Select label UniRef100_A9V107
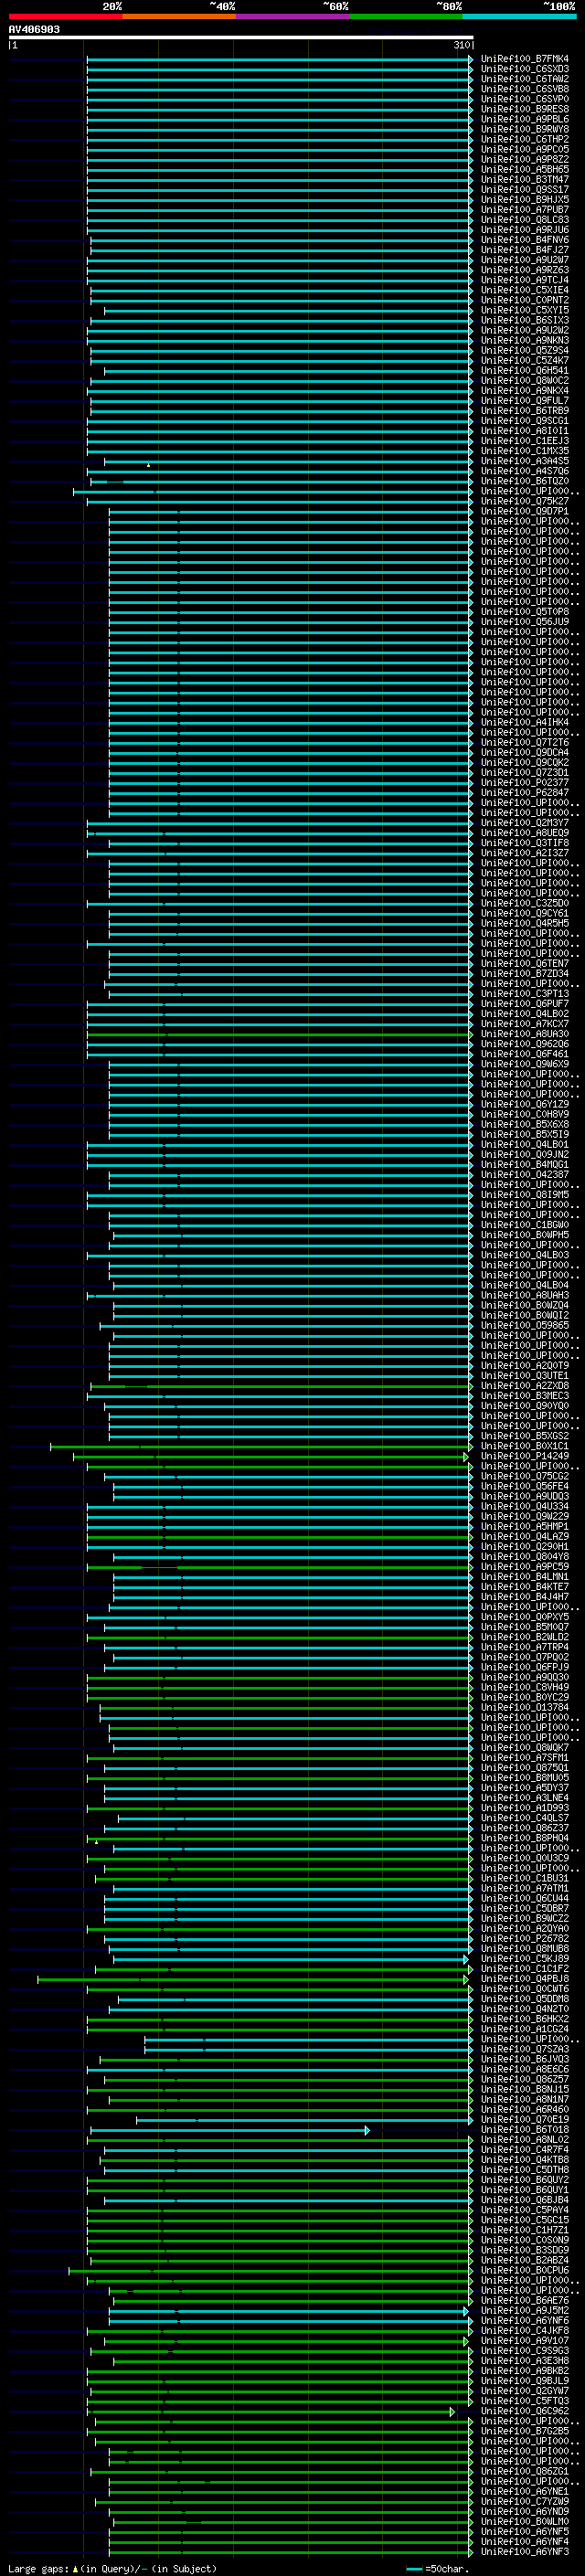The width and height of the screenshot is (585, 2576). click(524, 2341)
